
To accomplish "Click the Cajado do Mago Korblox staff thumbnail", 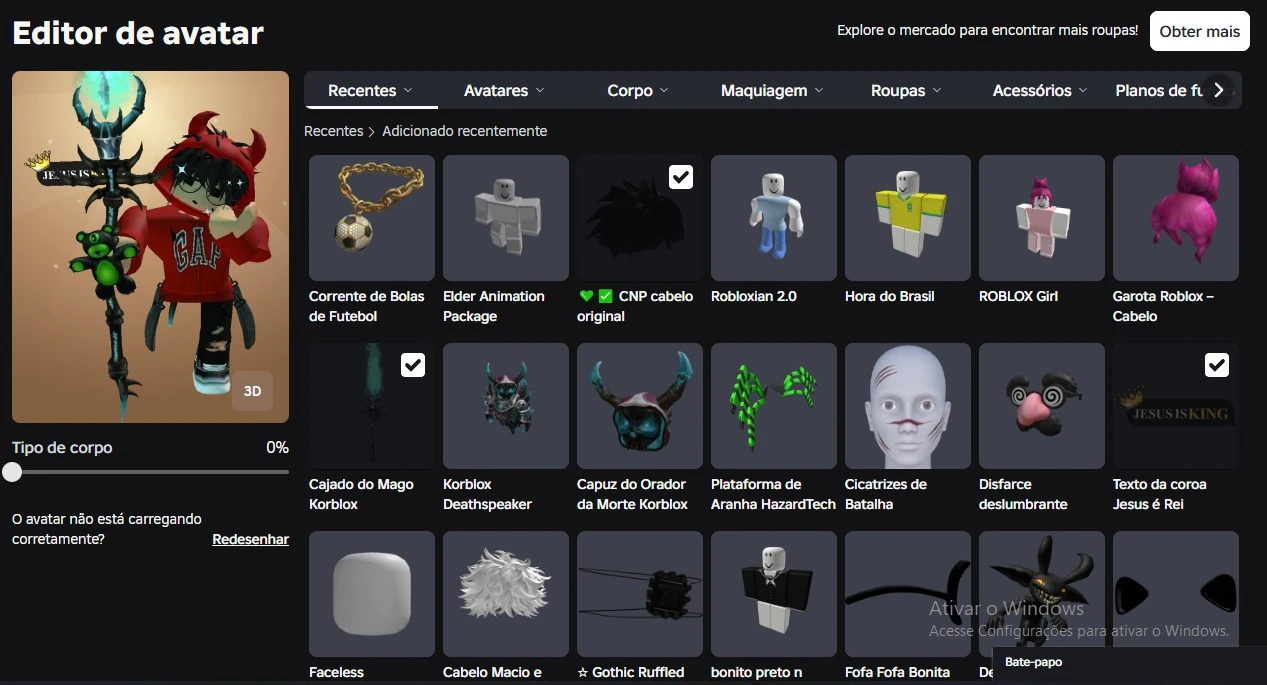I will 371,405.
